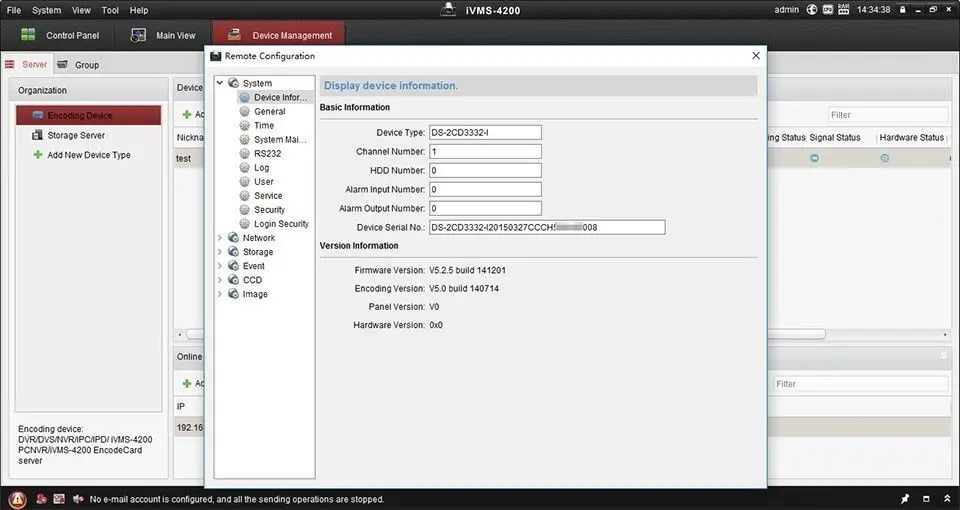Click the System gear icon in tree
Image resolution: width=960 pixels, height=510 pixels.
click(233, 83)
